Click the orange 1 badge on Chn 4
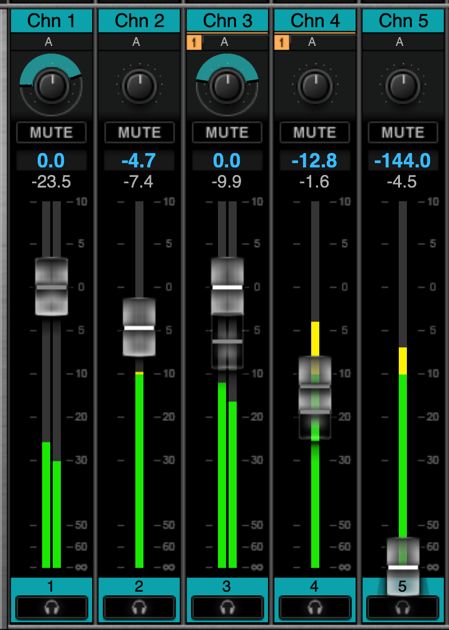The image size is (449, 630). (x=282, y=42)
